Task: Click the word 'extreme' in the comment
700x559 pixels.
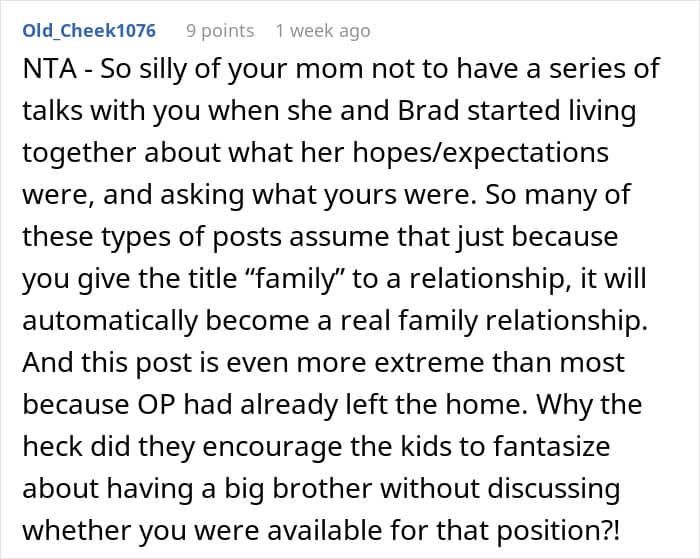Action: pyautogui.click(x=428, y=363)
